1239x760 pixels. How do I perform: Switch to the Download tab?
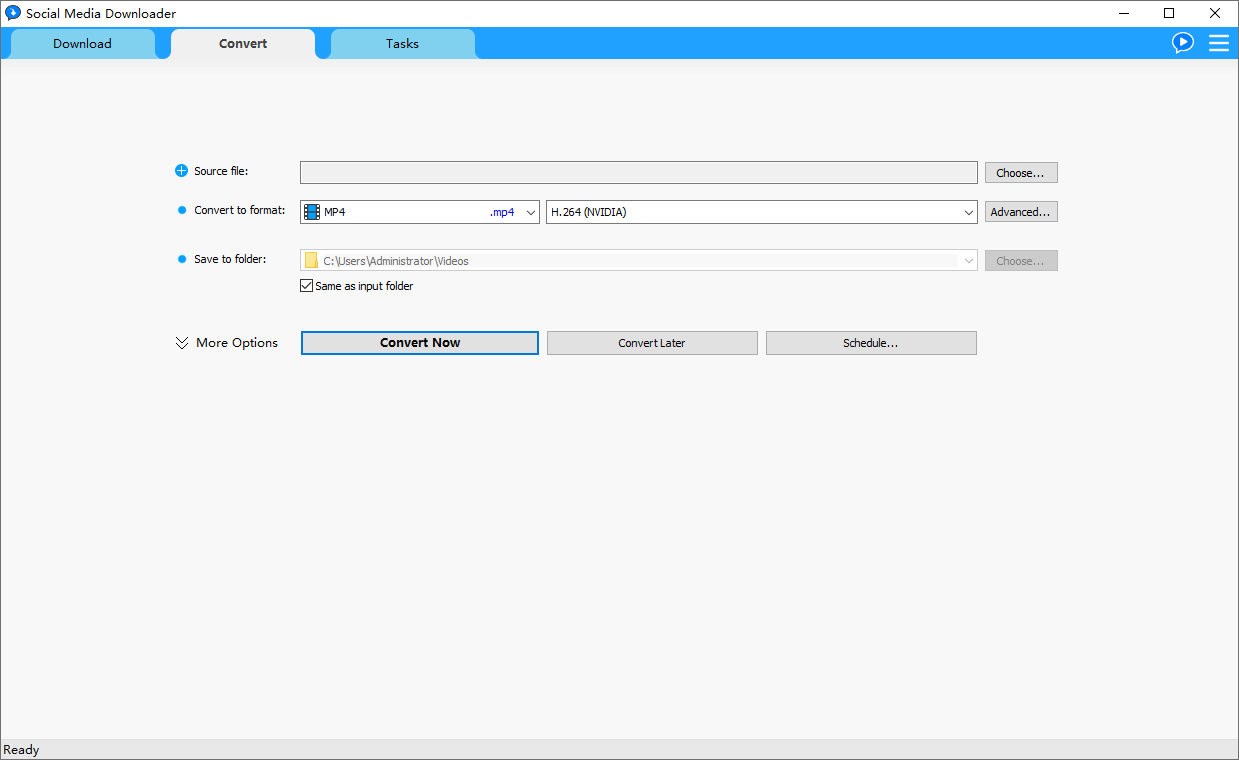point(83,44)
